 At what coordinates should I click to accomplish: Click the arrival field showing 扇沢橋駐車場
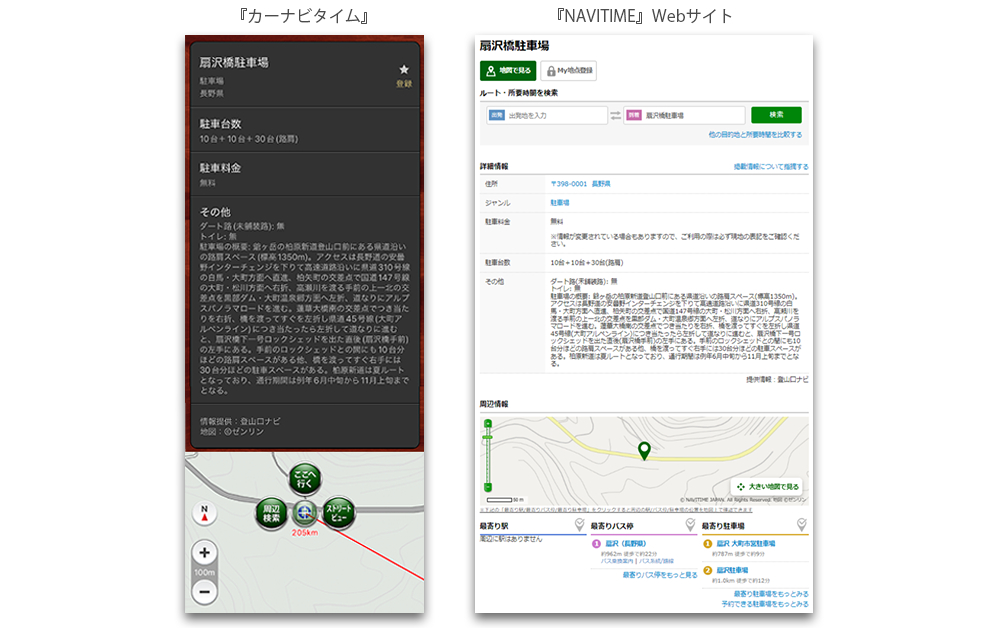coord(684,115)
